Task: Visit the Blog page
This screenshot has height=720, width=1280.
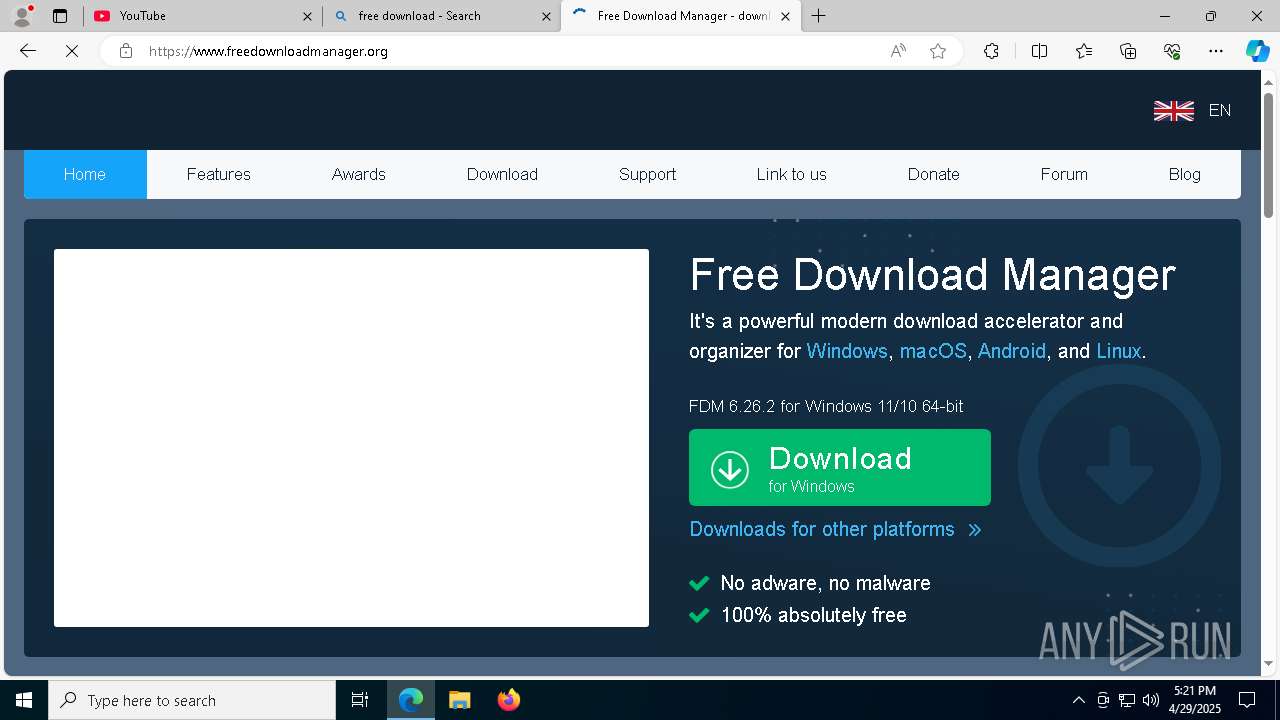Action: pyautogui.click(x=1184, y=174)
